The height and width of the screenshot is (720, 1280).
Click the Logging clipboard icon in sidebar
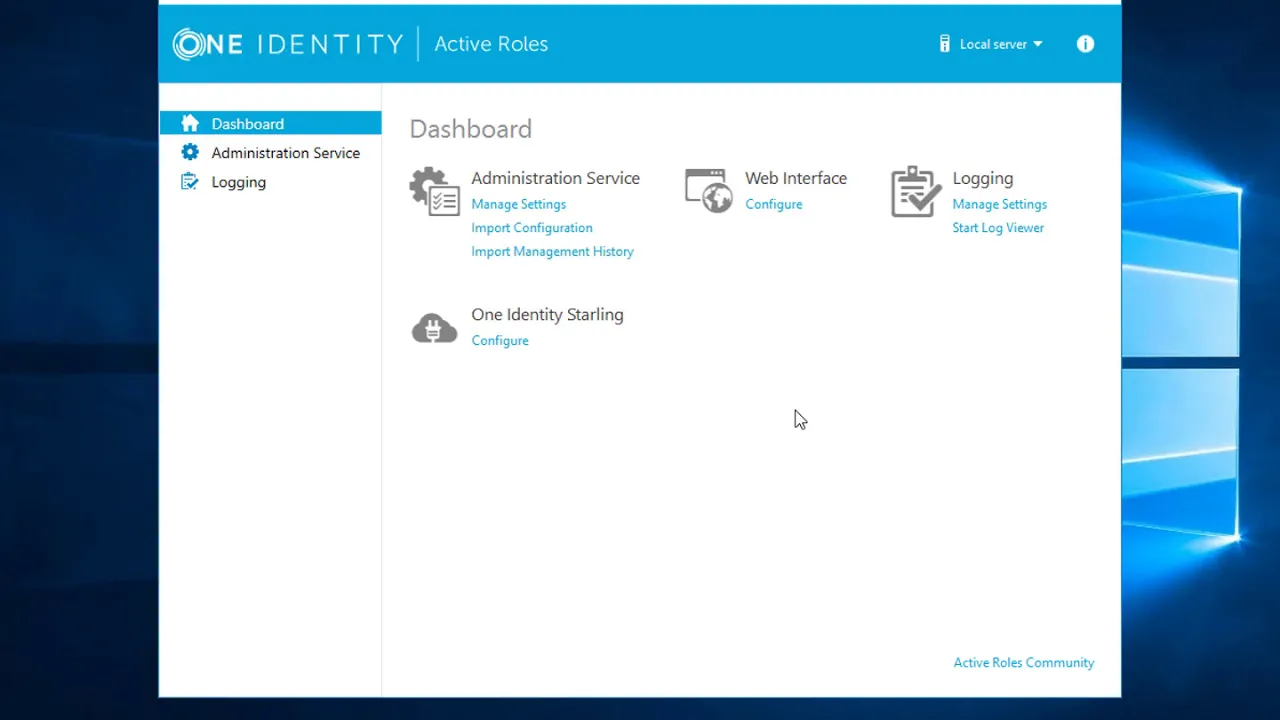(x=190, y=181)
